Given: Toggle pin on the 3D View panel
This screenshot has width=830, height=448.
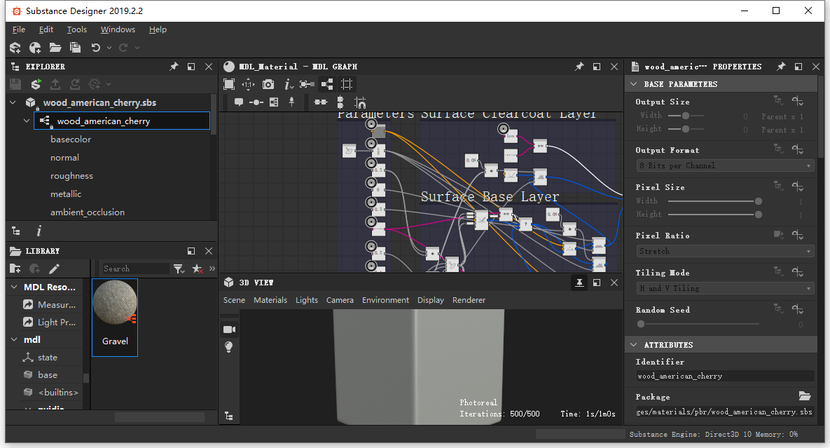Looking at the screenshot, I should [x=579, y=283].
